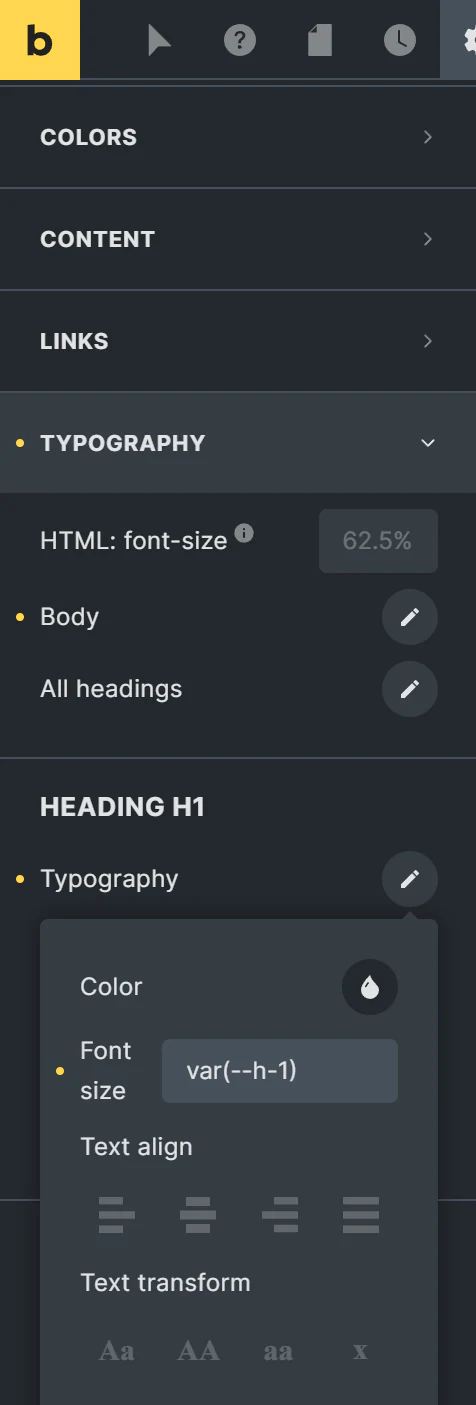
Task: Click info icon next to HTML: font-size
Action: coord(244,533)
